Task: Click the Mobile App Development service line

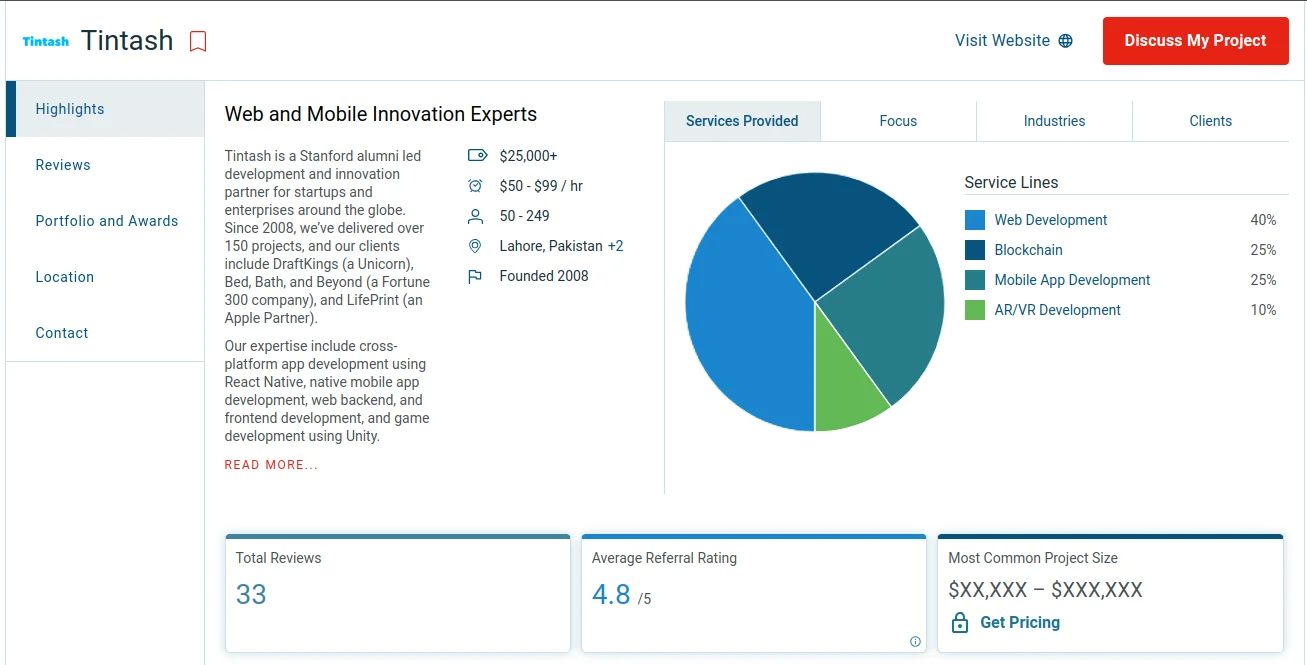Action: (1072, 280)
